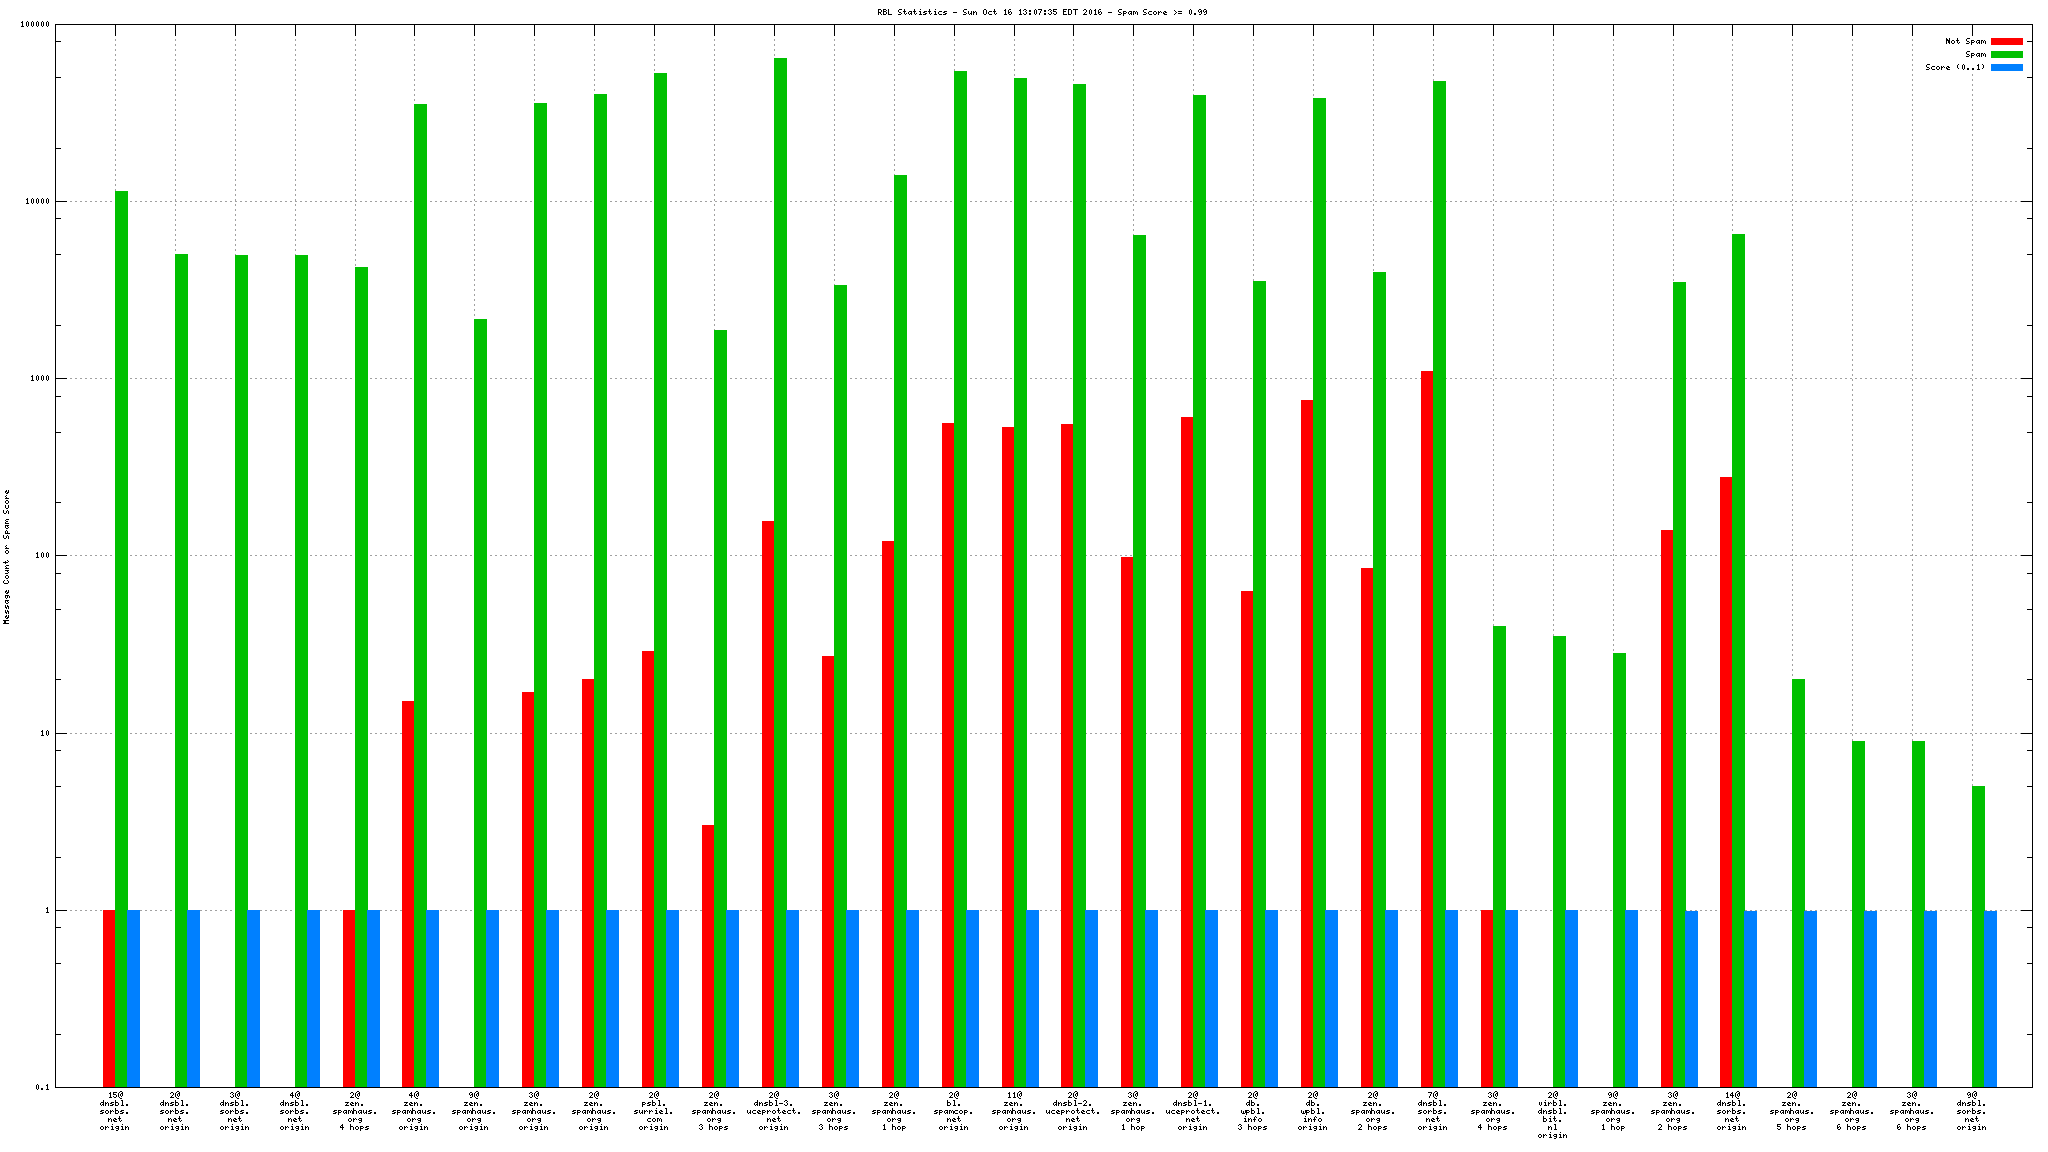Click the virbl.dnsbl.bit.nl origin axis label
Screen dimensions: 2048x1152
tap(1552, 1114)
